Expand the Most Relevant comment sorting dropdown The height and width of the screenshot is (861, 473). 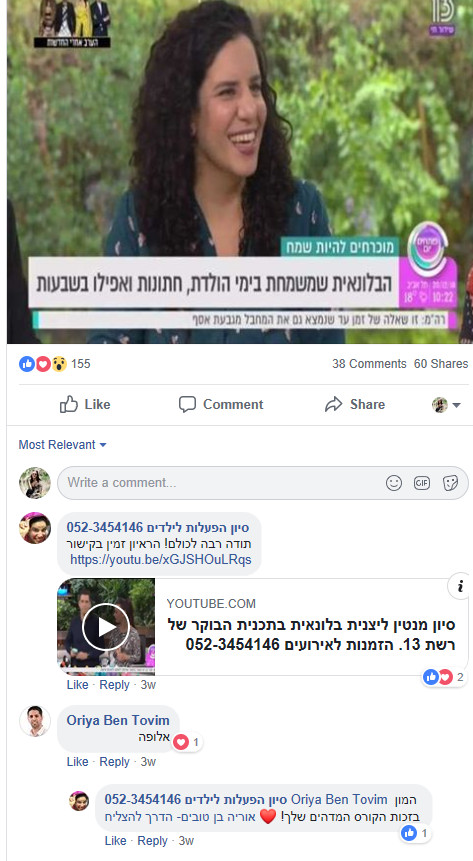coord(62,445)
